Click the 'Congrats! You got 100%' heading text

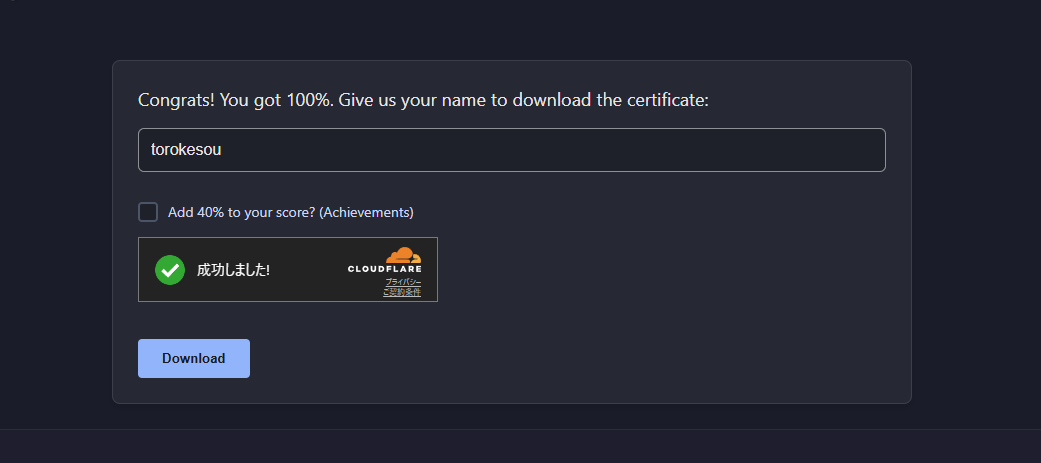[x=424, y=100]
